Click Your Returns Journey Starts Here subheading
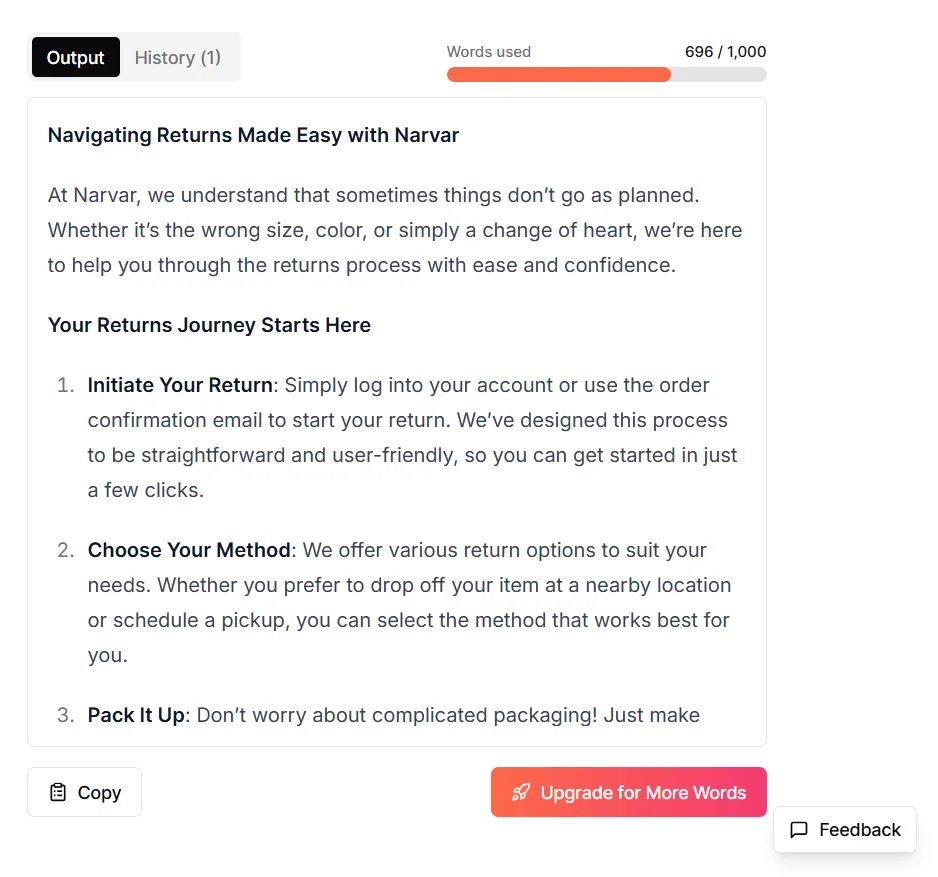This screenshot has height=877, width=938. click(x=209, y=325)
